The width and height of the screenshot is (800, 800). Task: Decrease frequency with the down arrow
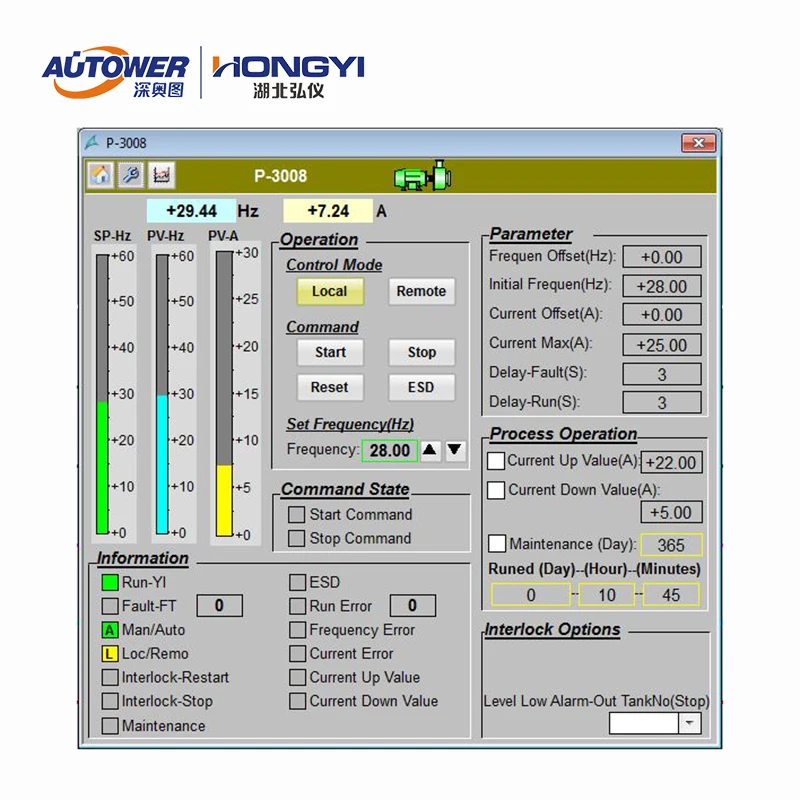[x=455, y=451]
